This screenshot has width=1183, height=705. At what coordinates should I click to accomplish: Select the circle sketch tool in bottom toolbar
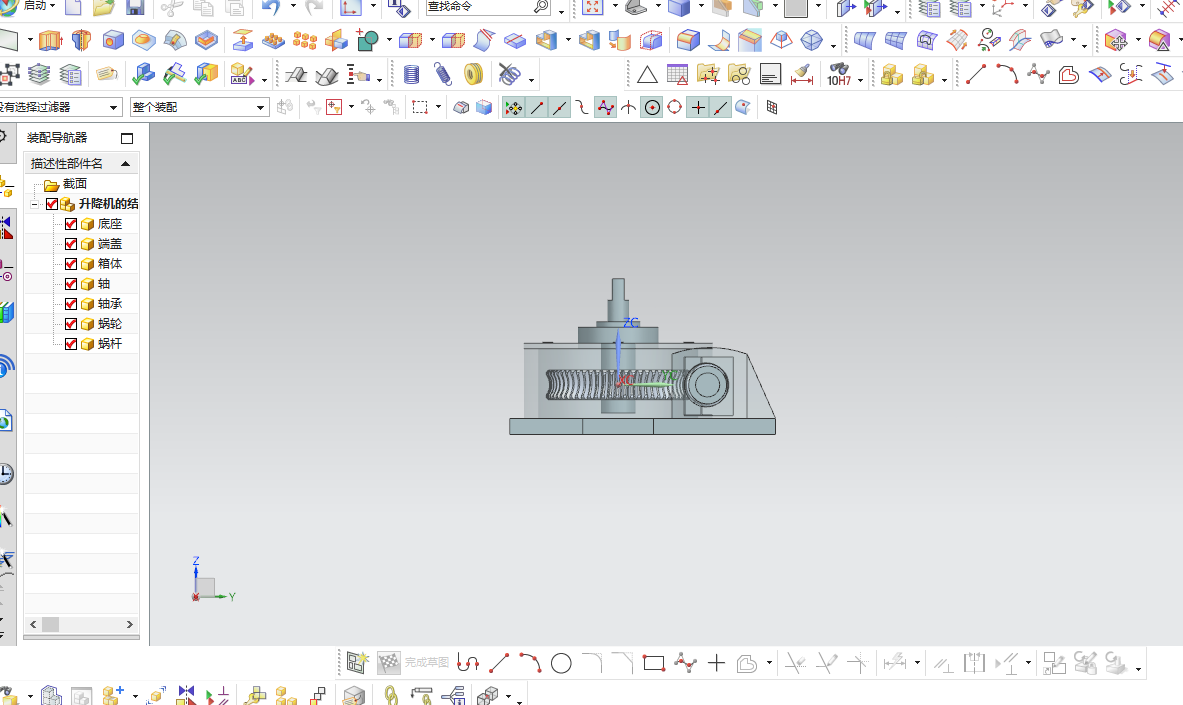click(x=561, y=663)
